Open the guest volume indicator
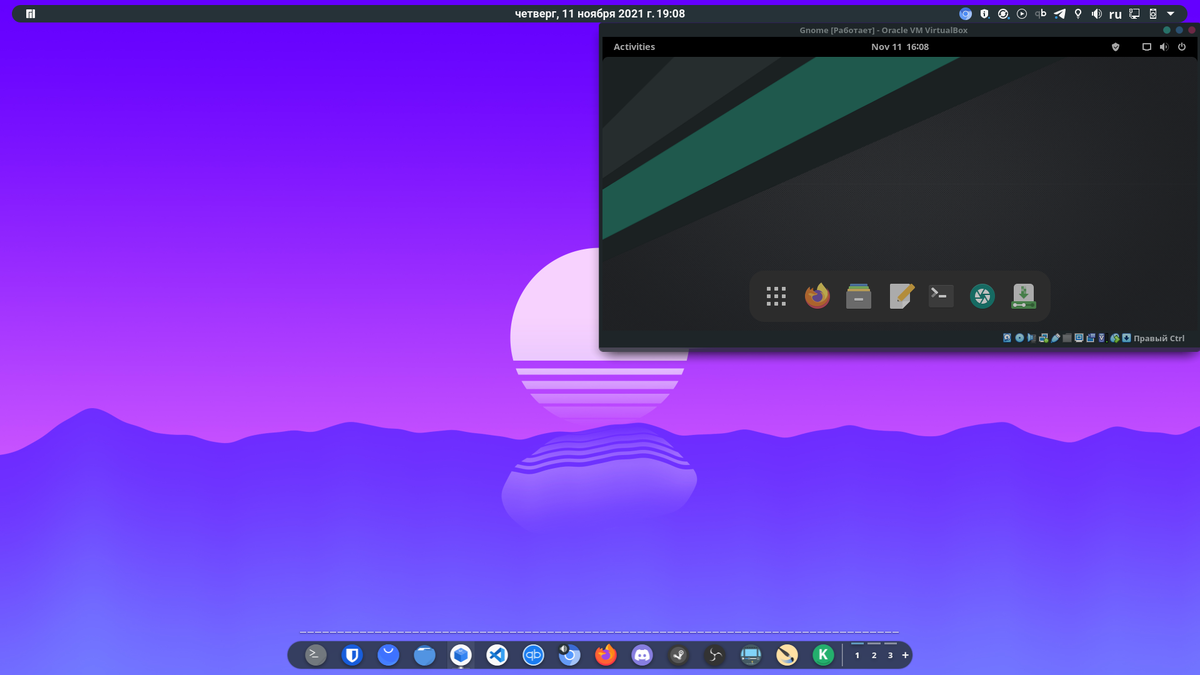Viewport: 1200px width, 675px height. pos(1162,47)
